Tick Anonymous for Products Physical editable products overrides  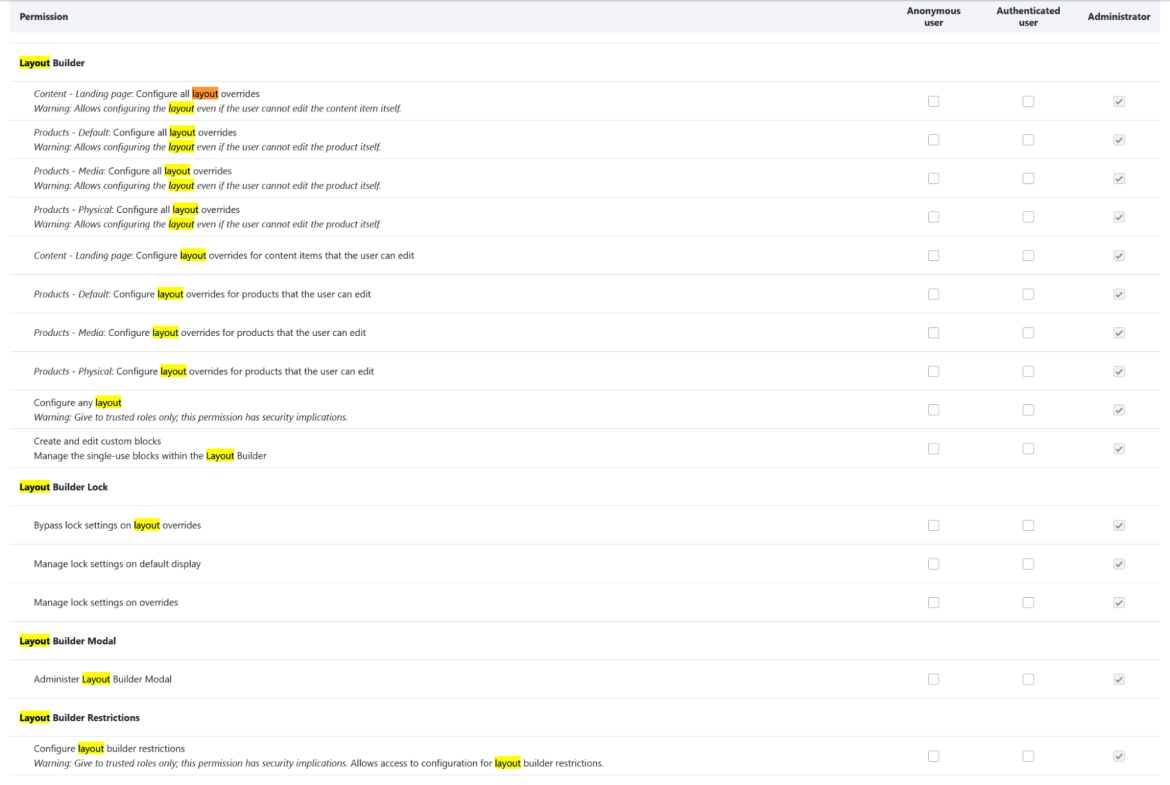tap(933, 372)
